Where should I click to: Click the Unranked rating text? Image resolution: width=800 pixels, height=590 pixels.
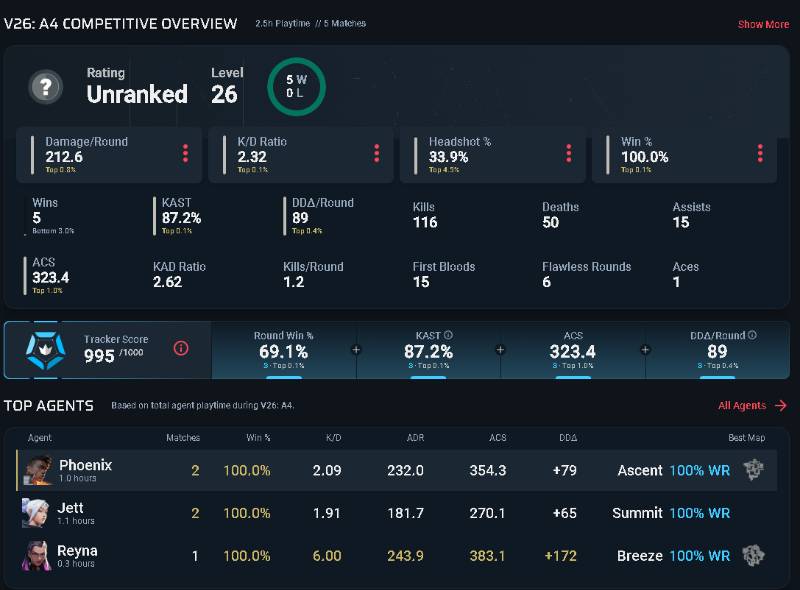click(137, 94)
